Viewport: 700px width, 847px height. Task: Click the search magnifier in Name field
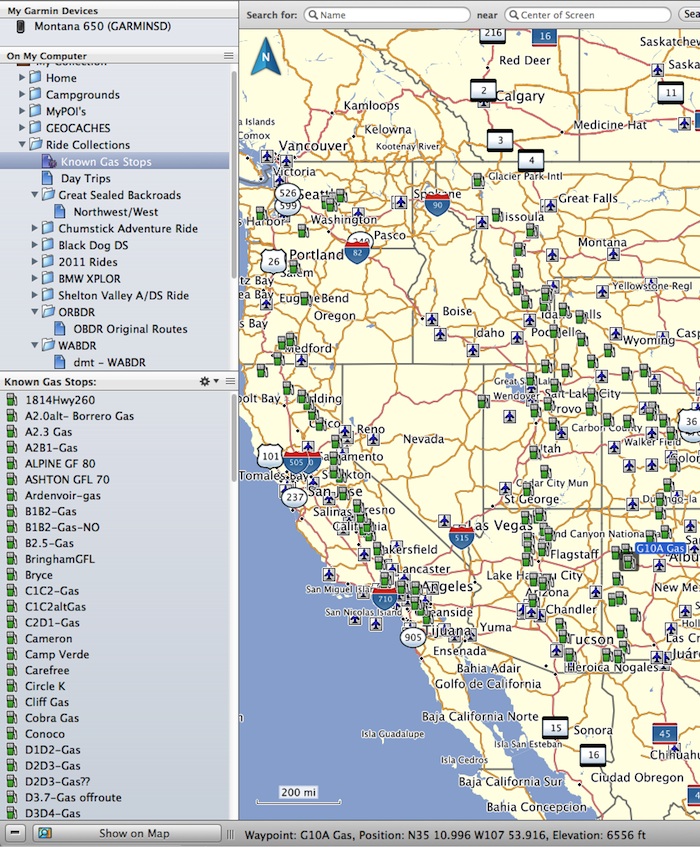(x=313, y=15)
